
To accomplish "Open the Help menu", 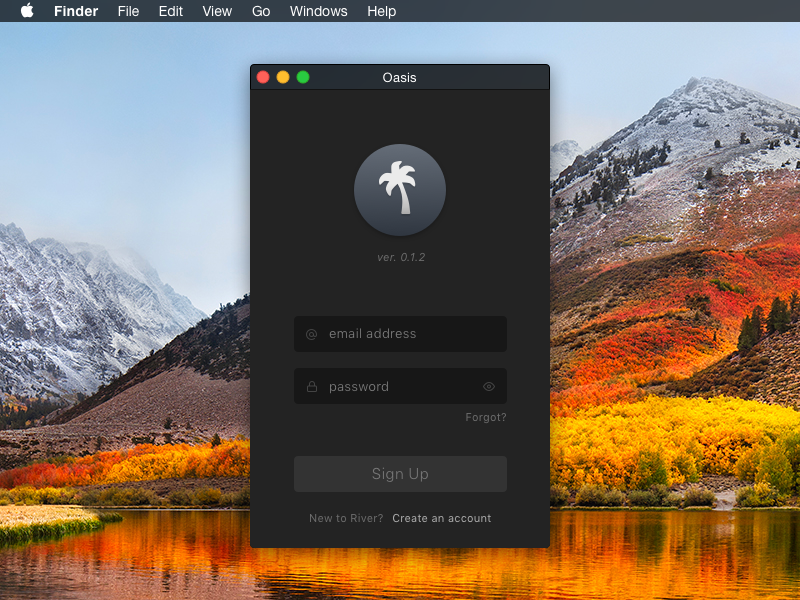I will [382, 11].
